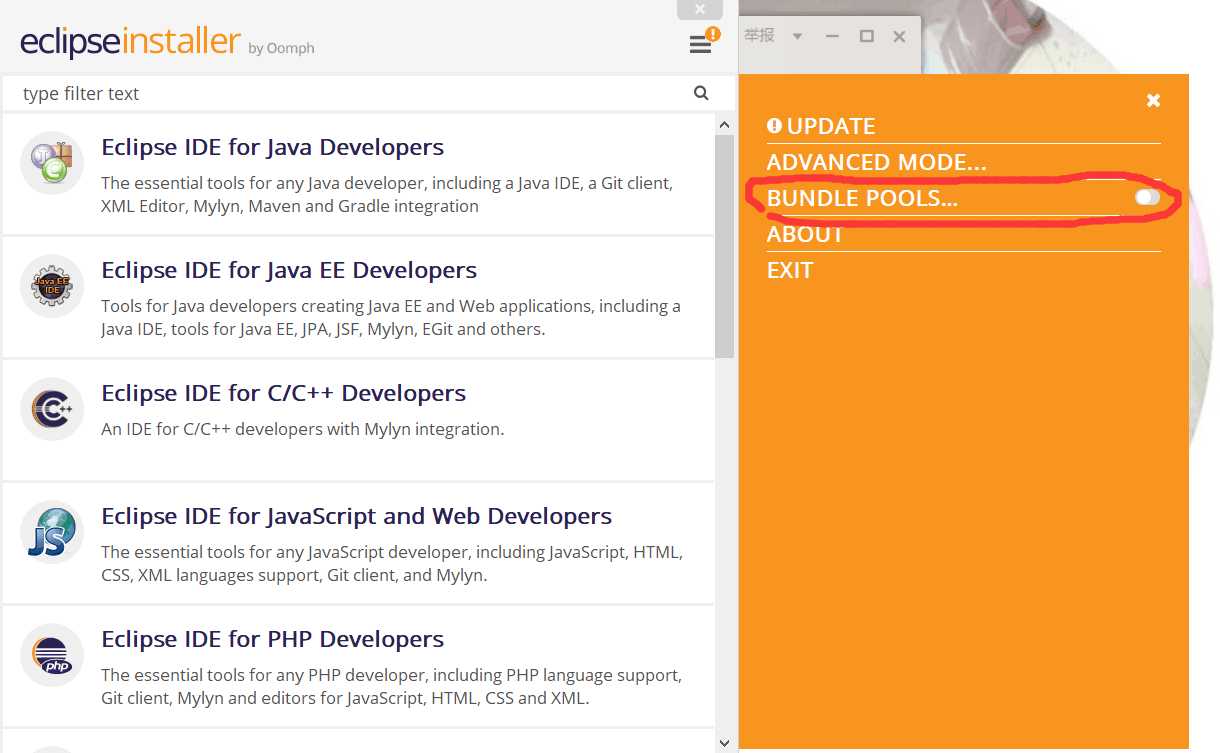Click the product list scrollbar thumb
Screen dimensions: 1220x753
(x=725, y=245)
